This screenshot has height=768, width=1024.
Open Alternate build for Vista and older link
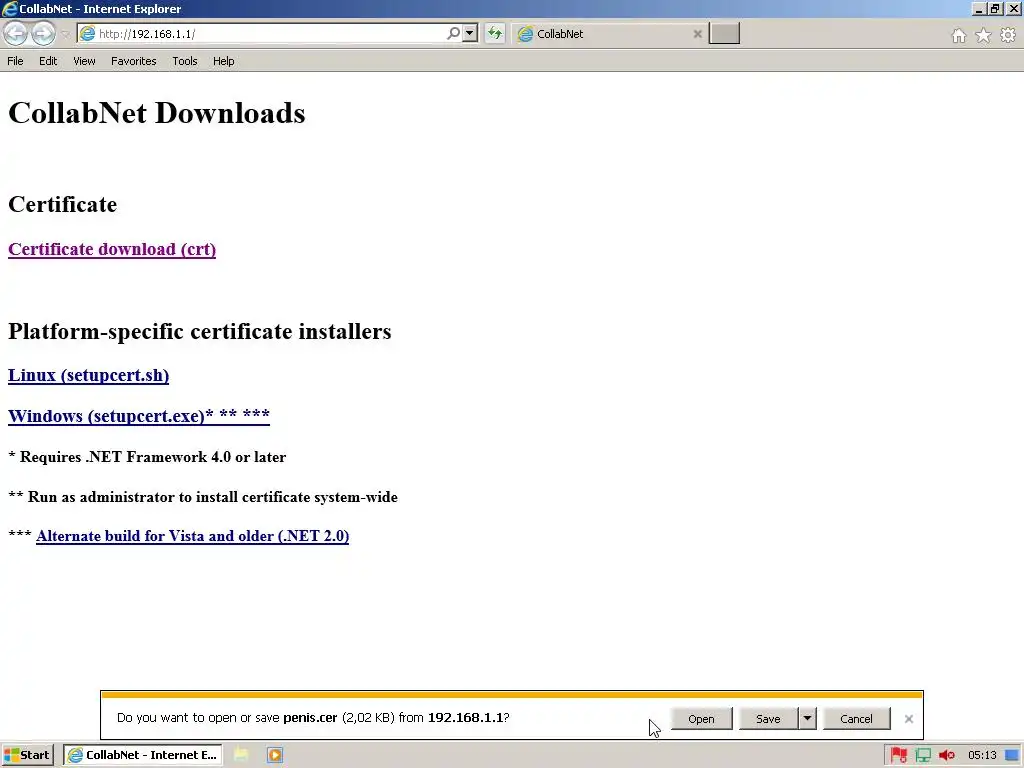pyautogui.click(x=193, y=536)
